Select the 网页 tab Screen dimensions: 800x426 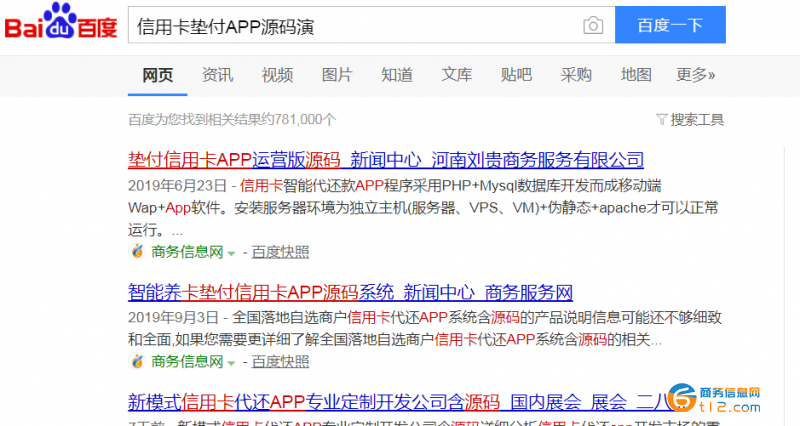158,76
